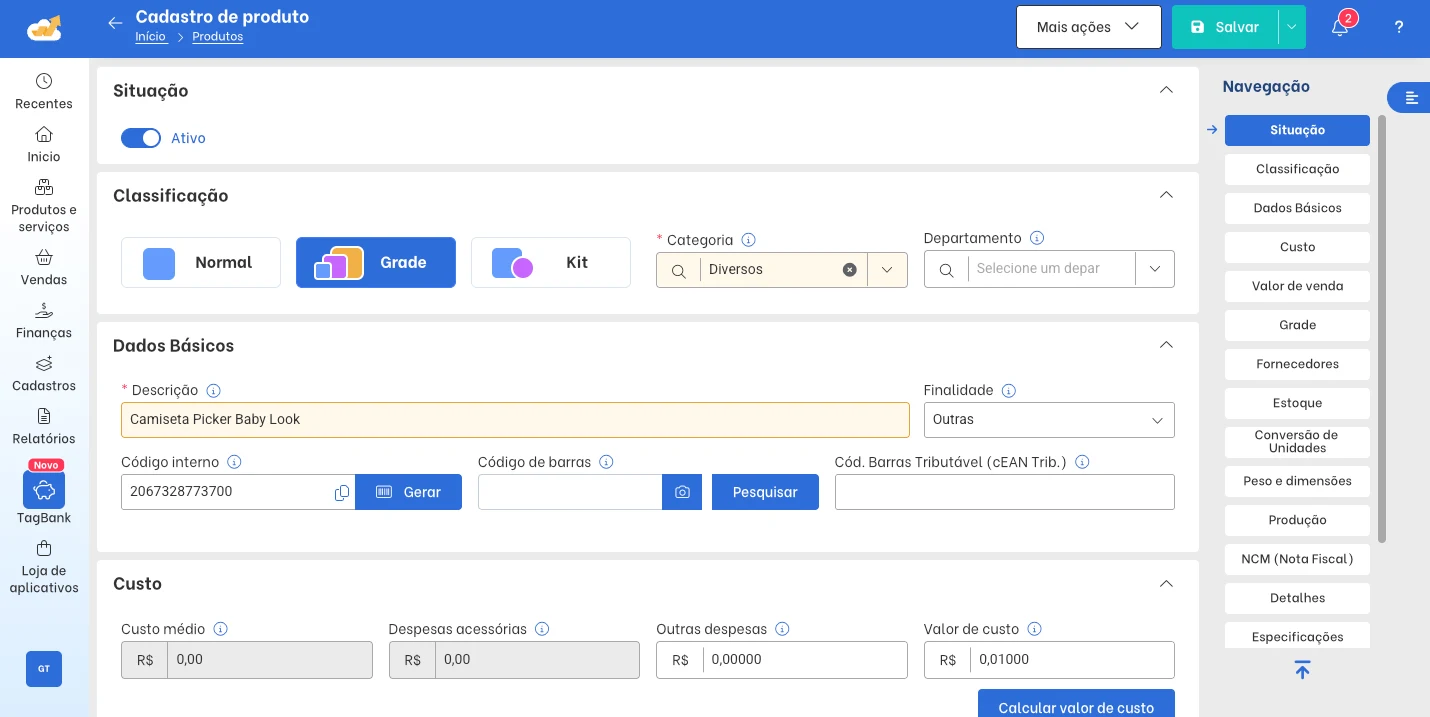This screenshot has width=1430, height=717.
Task: Collapse the Custo section
Action: coord(1166,583)
